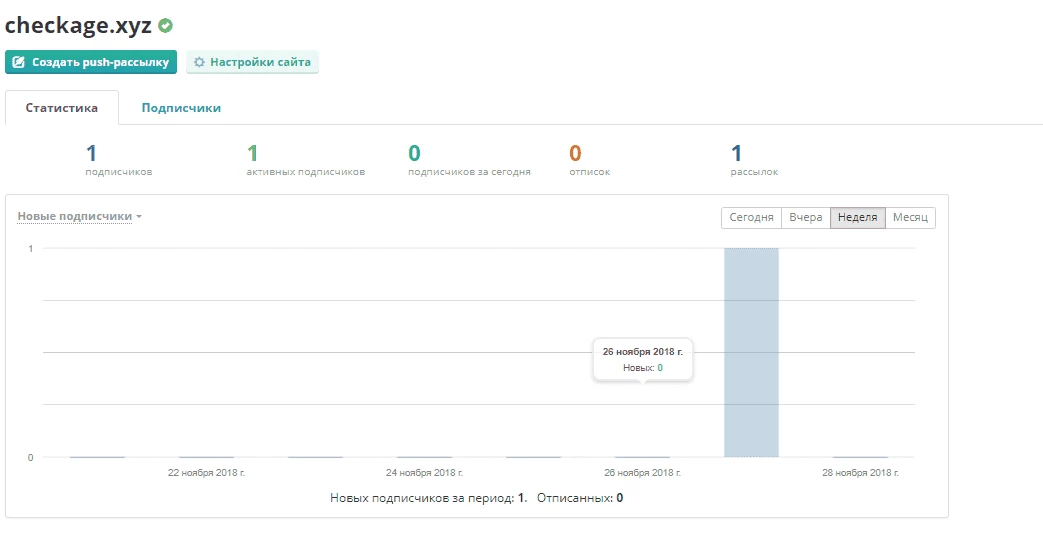Click the активных подписчиков counter label

tap(305, 172)
